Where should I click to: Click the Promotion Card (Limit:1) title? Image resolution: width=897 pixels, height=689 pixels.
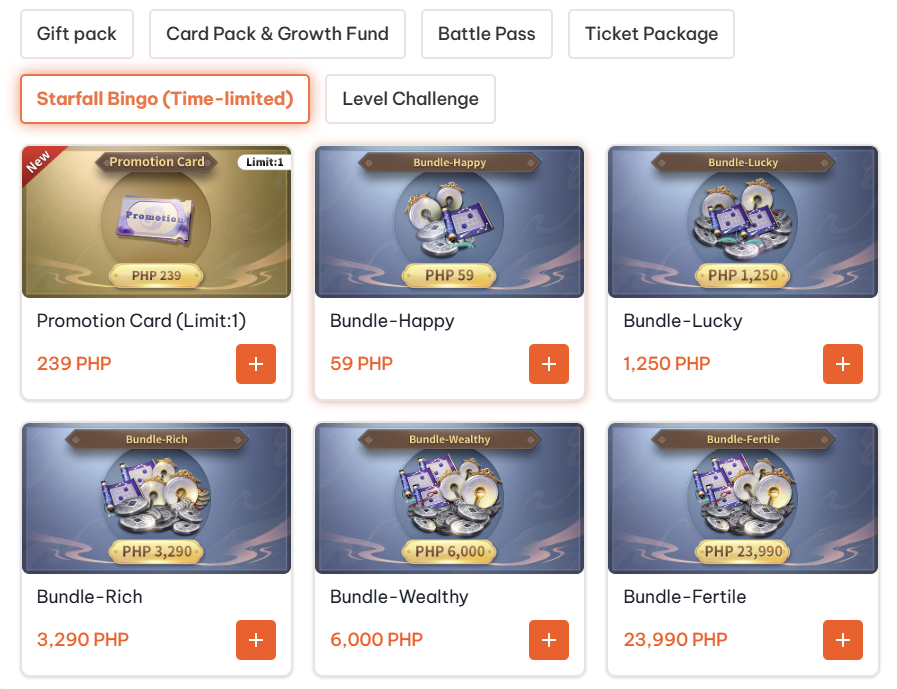[141, 321]
